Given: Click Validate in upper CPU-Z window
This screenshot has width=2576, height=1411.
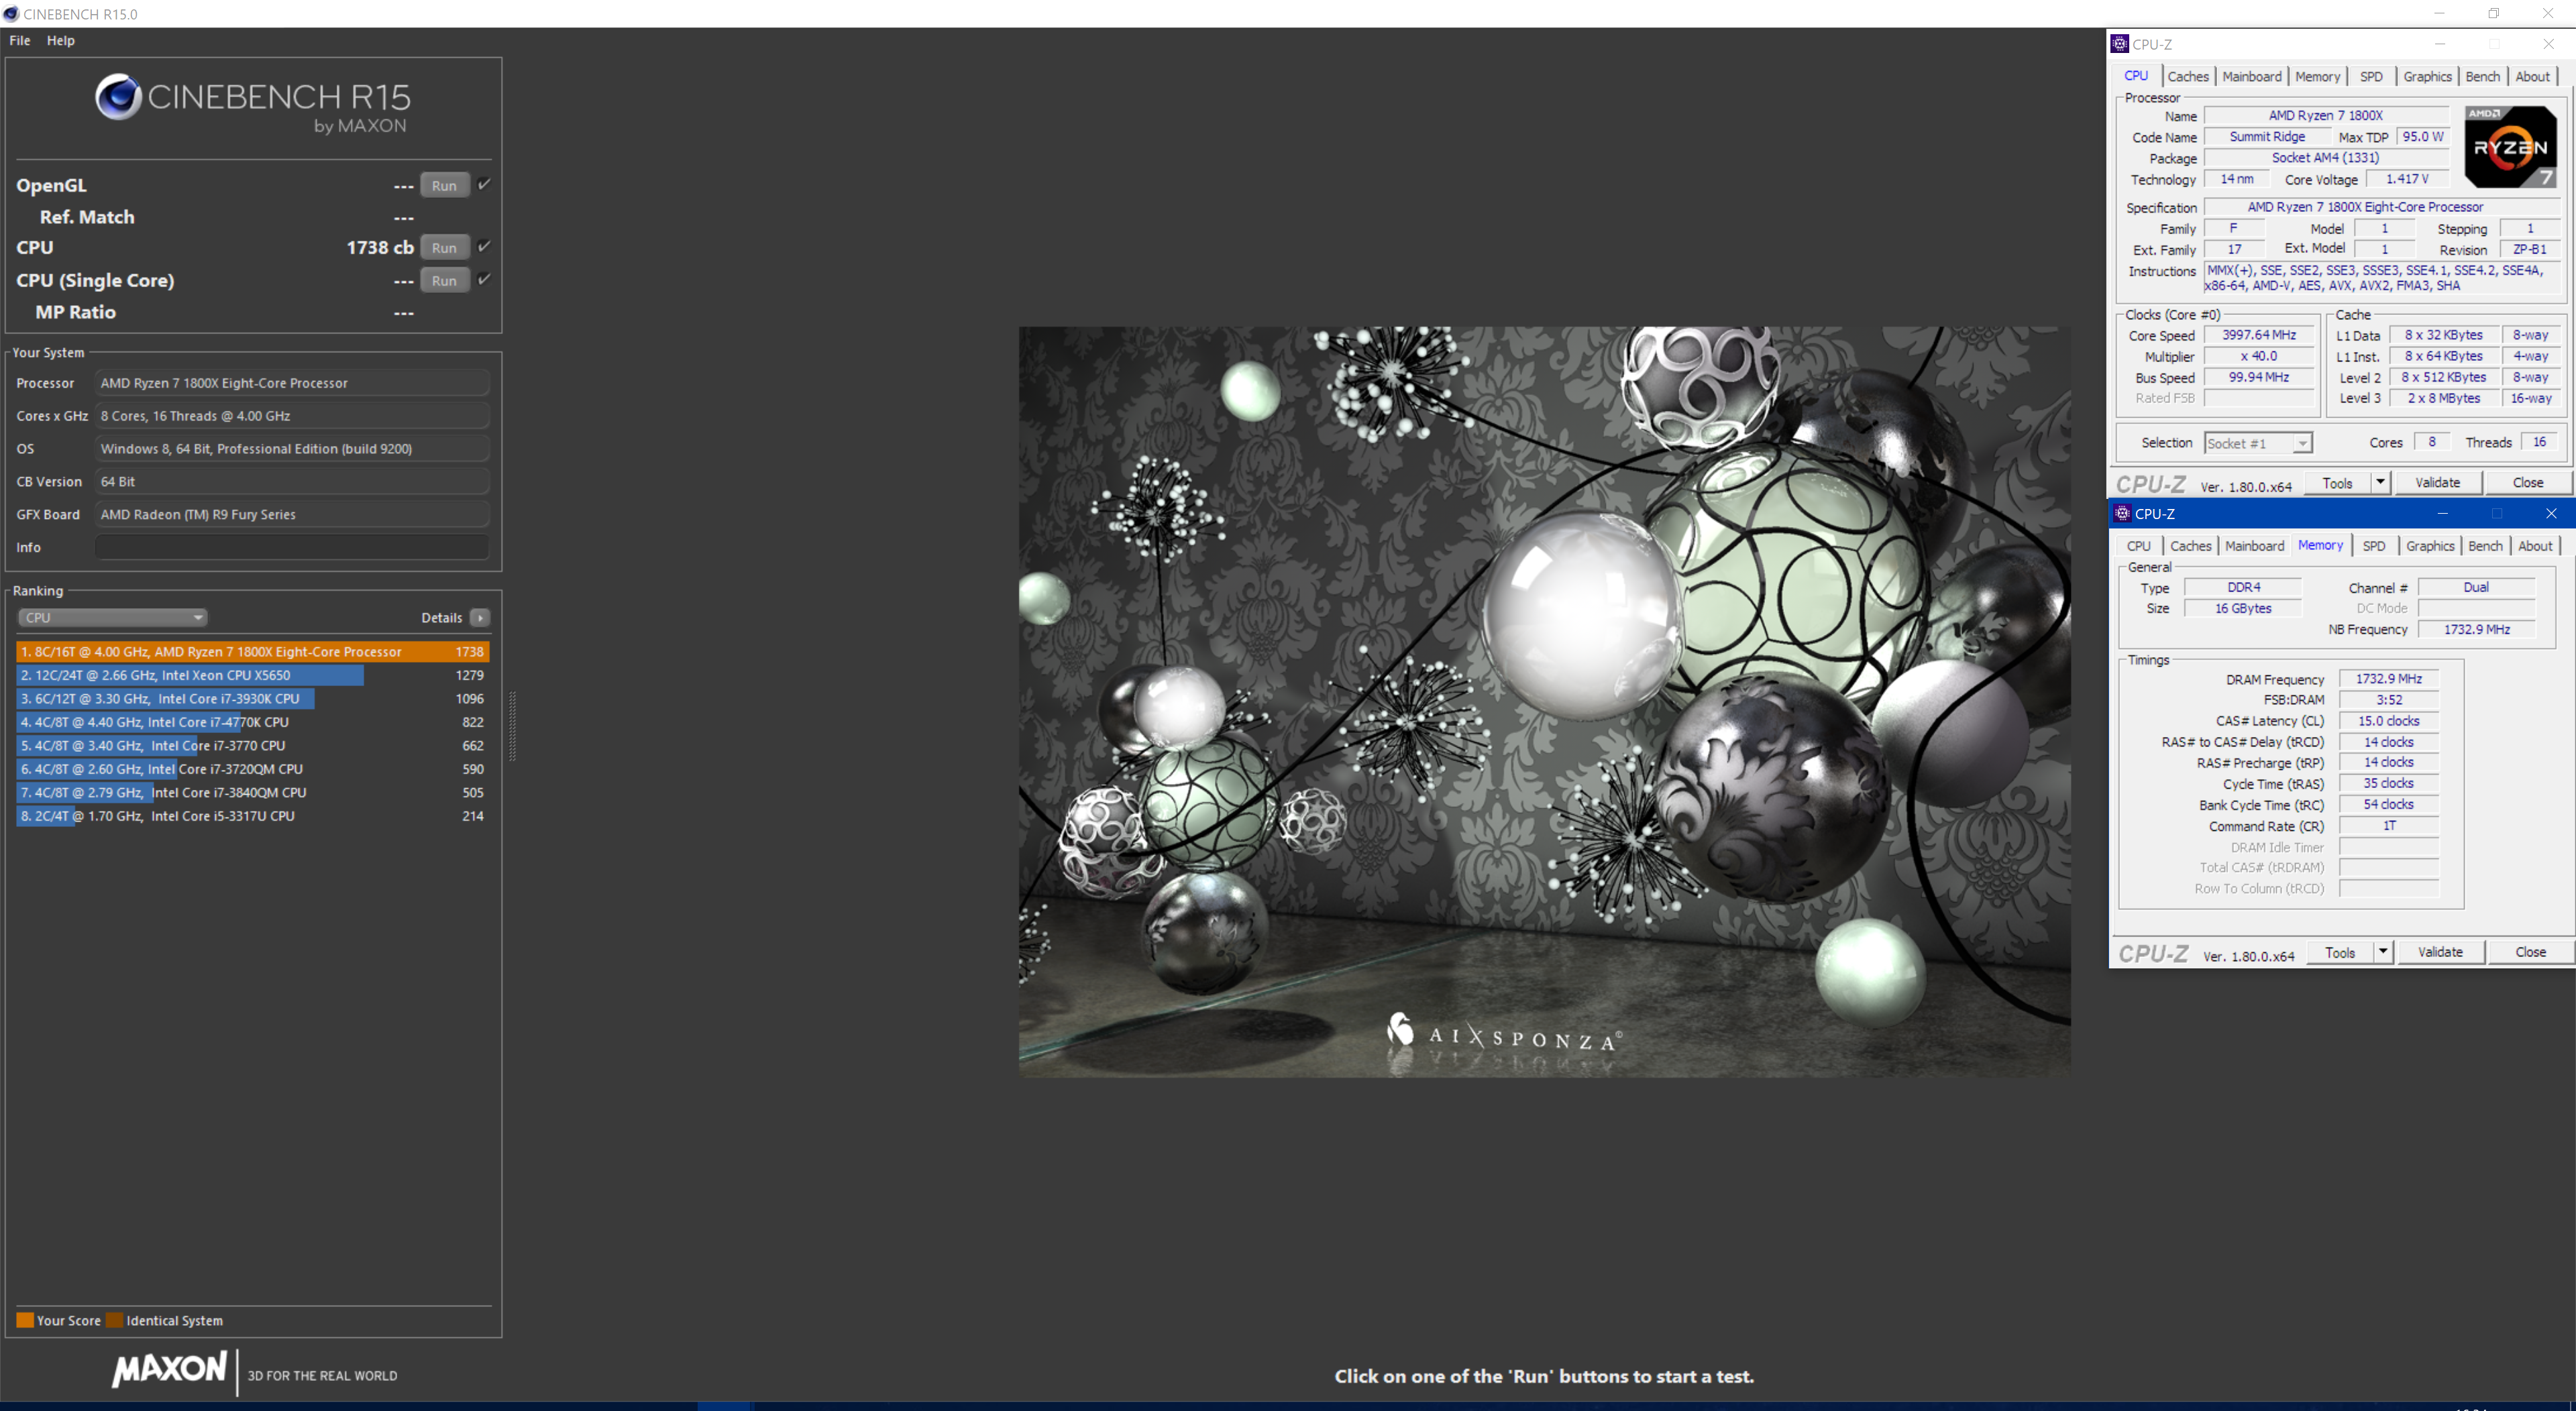Looking at the screenshot, I should (2437, 483).
